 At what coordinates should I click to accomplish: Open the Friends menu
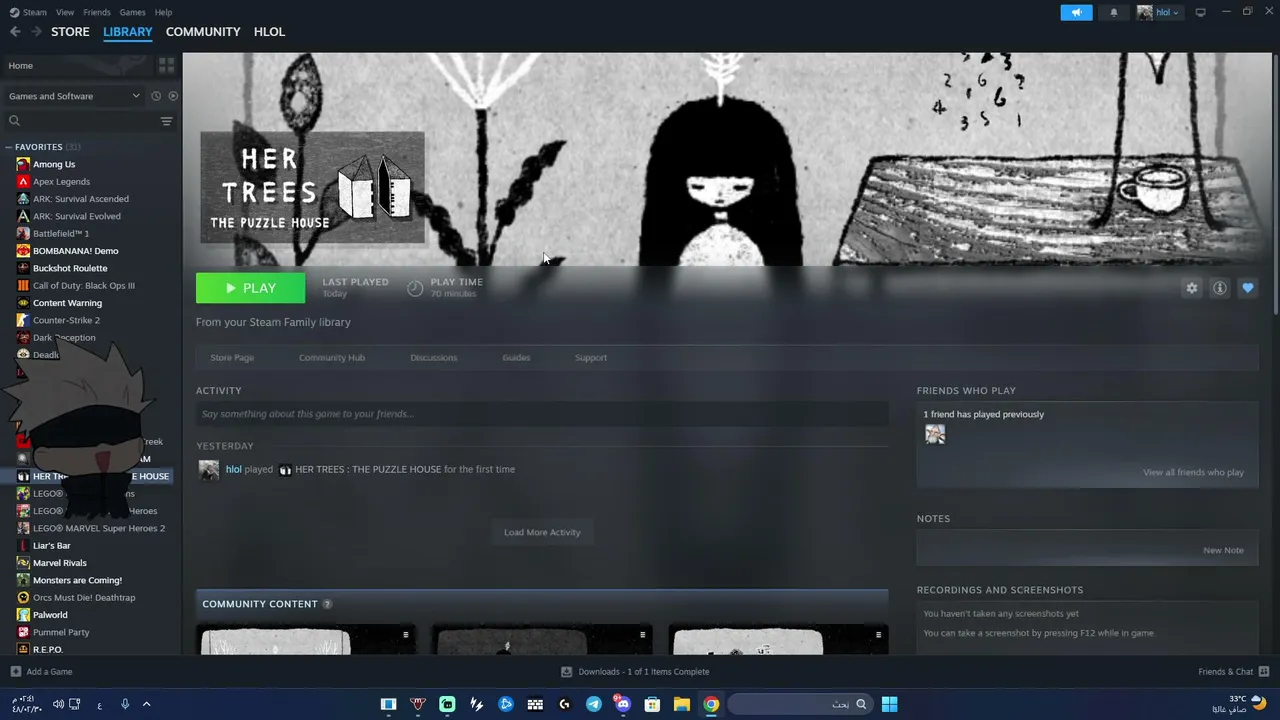(97, 12)
